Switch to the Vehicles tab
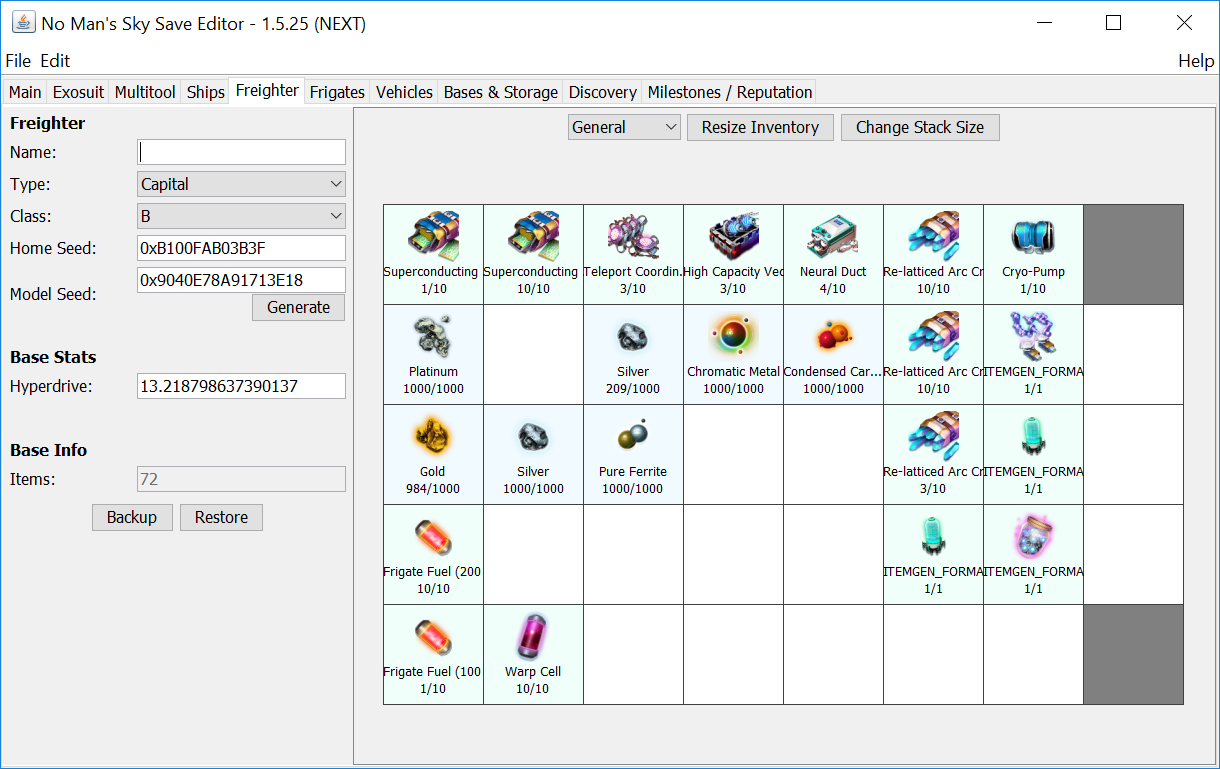 tap(404, 92)
